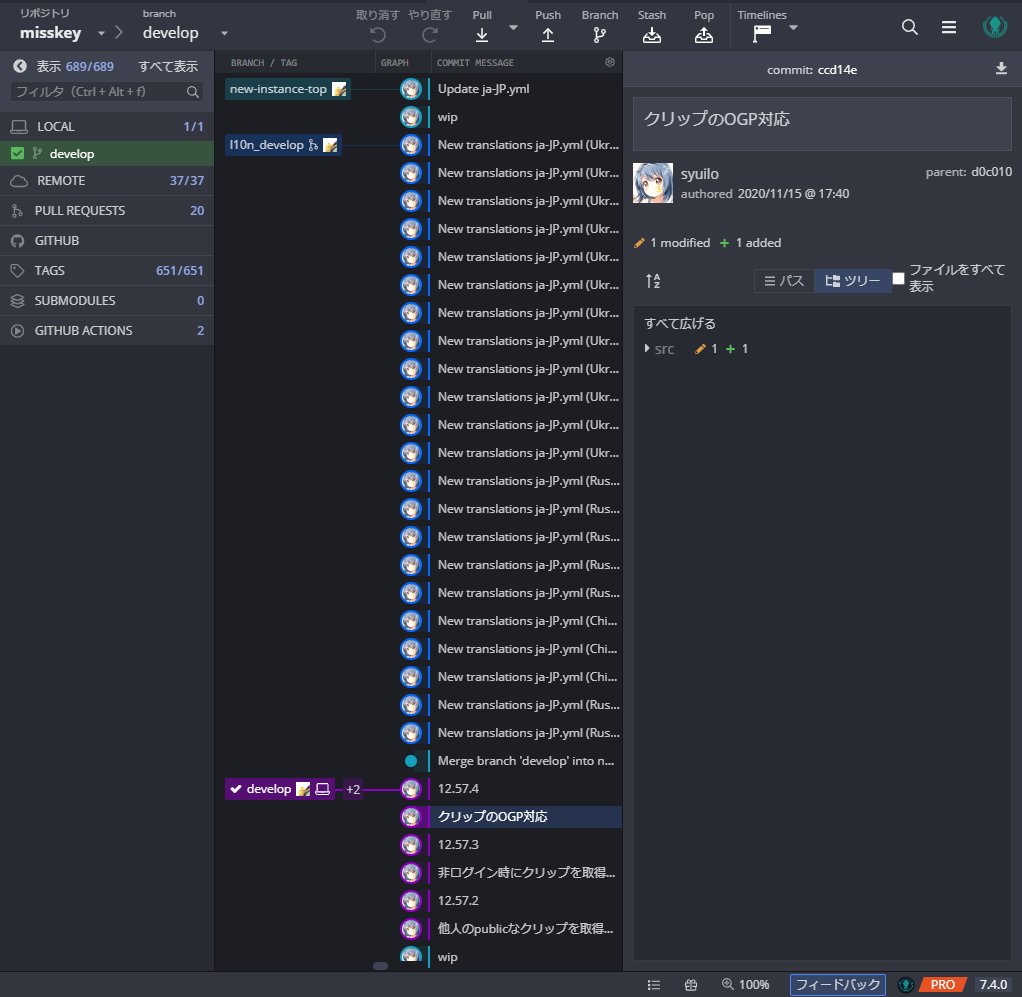Click the pull request icon on l10n_develop
Image resolution: width=1022 pixels, height=997 pixels.
[313, 145]
